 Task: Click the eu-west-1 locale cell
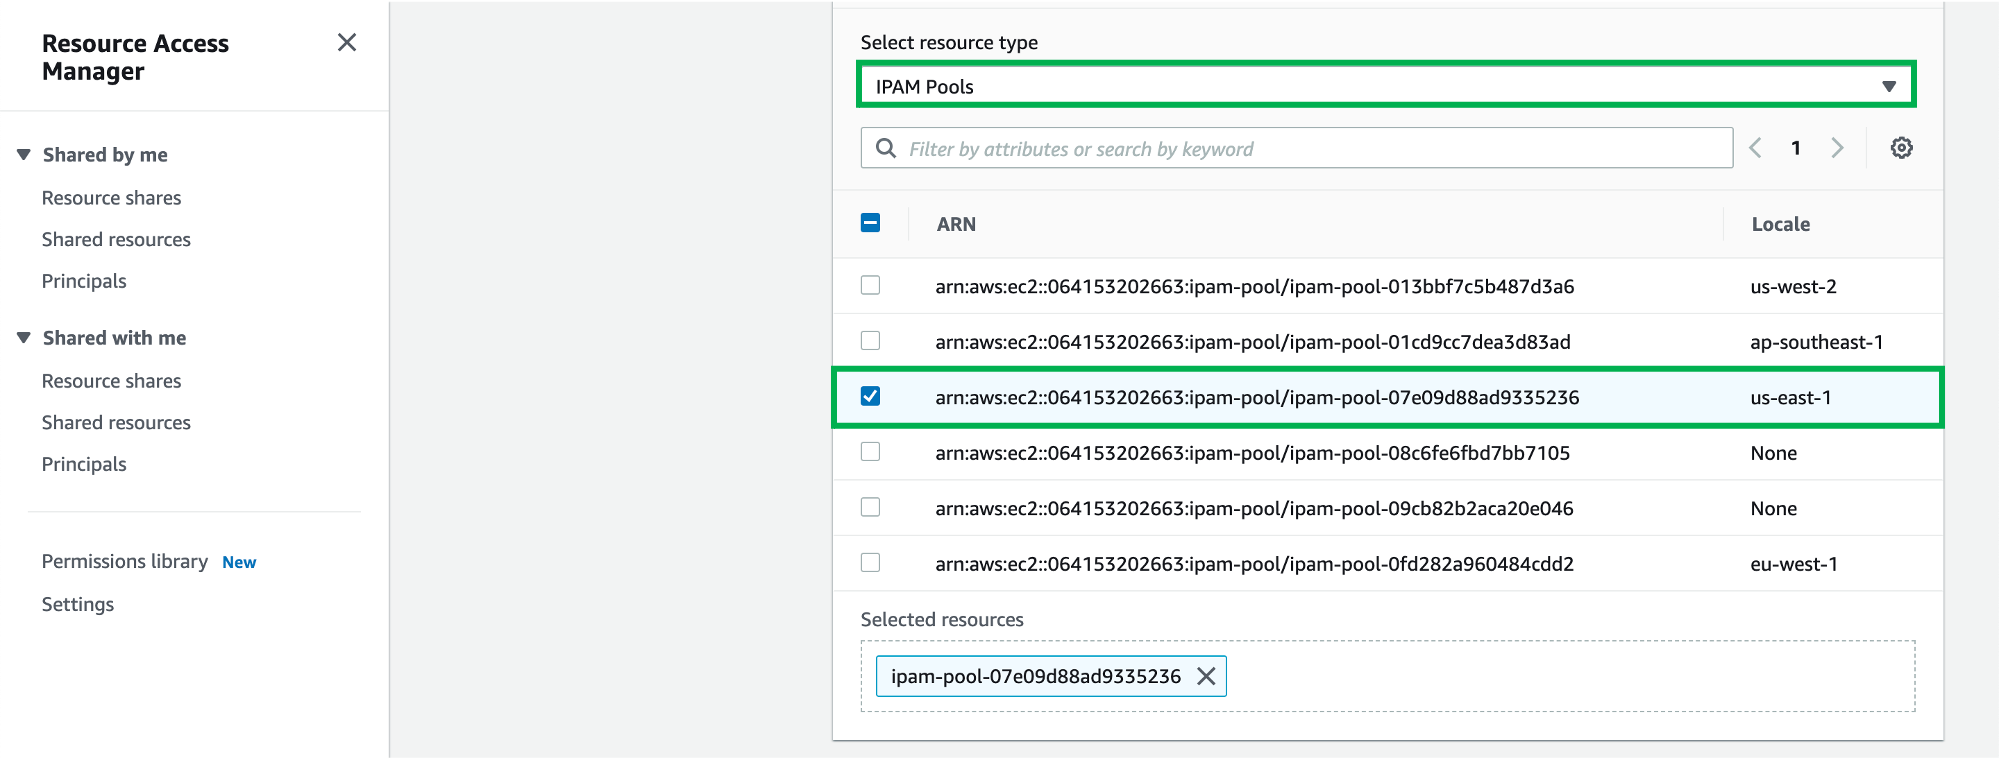(1794, 564)
